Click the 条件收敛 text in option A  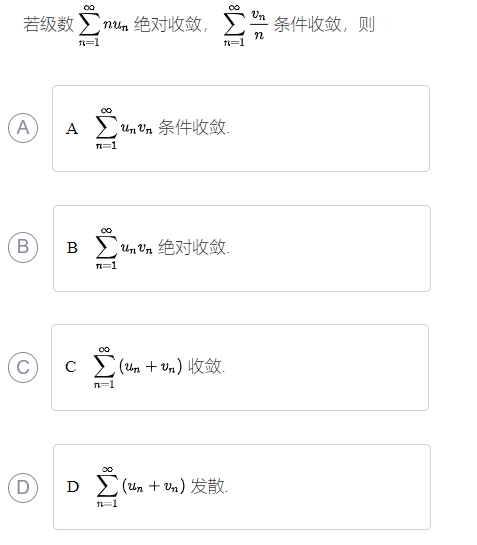pos(193,127)
